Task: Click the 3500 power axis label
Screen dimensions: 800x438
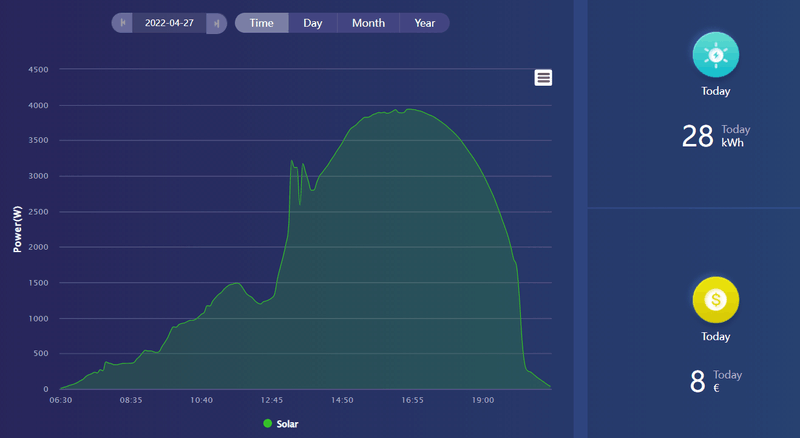Action: pyautogui.click(x=38, y=140)
